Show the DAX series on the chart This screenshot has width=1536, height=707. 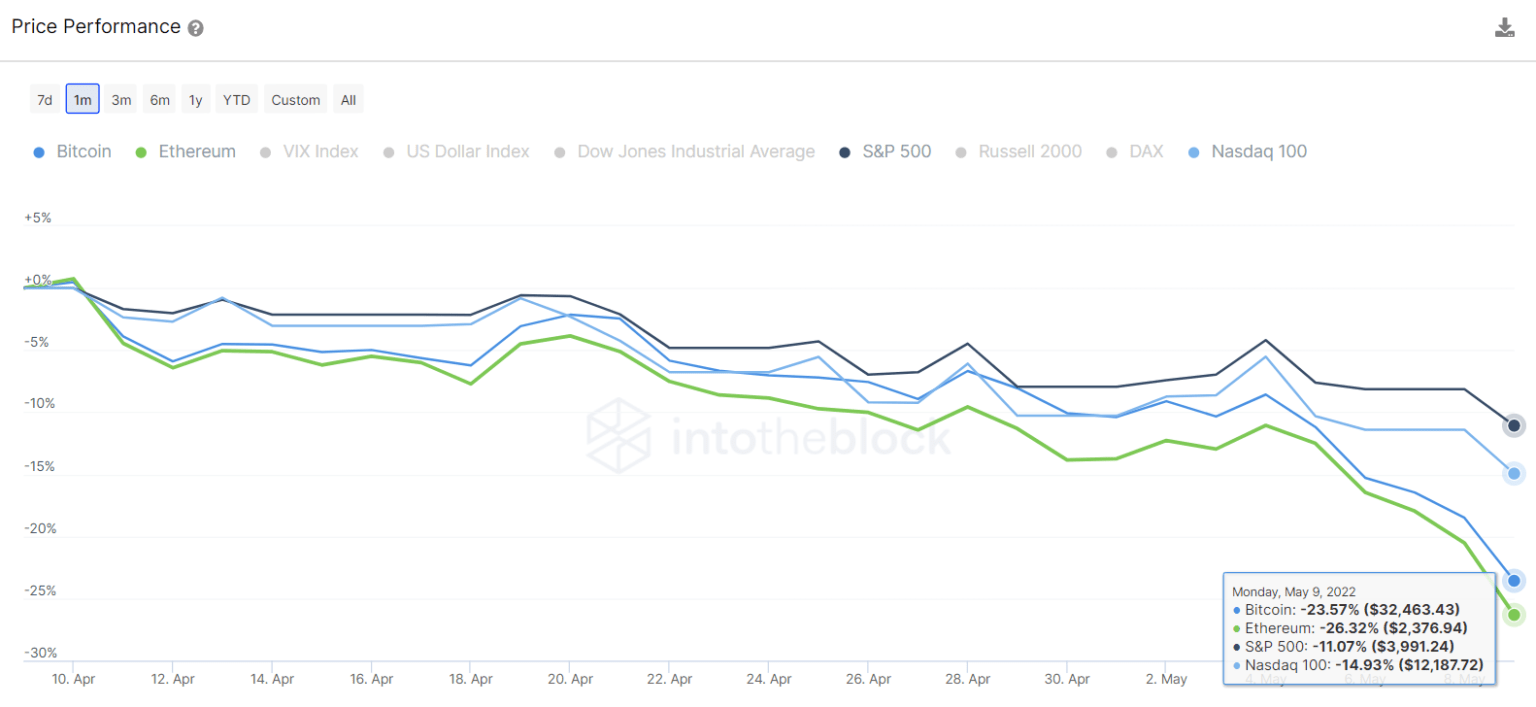[1110, 151]
